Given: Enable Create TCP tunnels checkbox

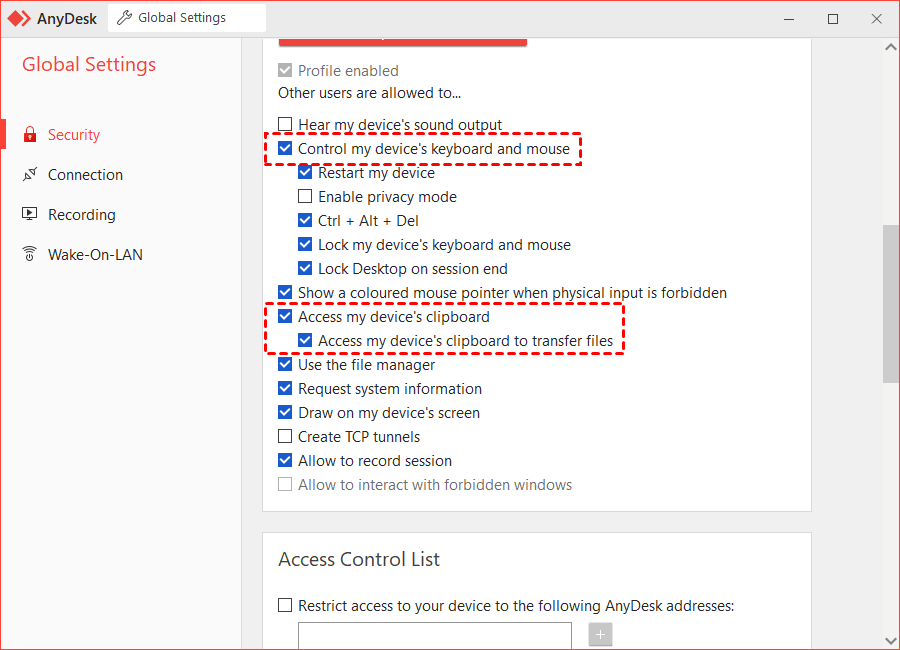Looking at the screenshot, I should coord(286,437).
